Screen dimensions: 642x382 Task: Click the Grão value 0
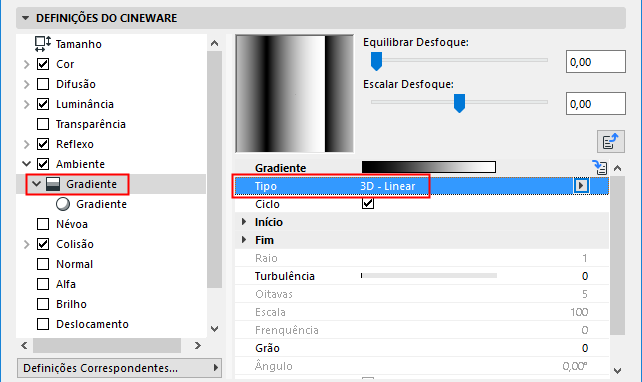585,348
